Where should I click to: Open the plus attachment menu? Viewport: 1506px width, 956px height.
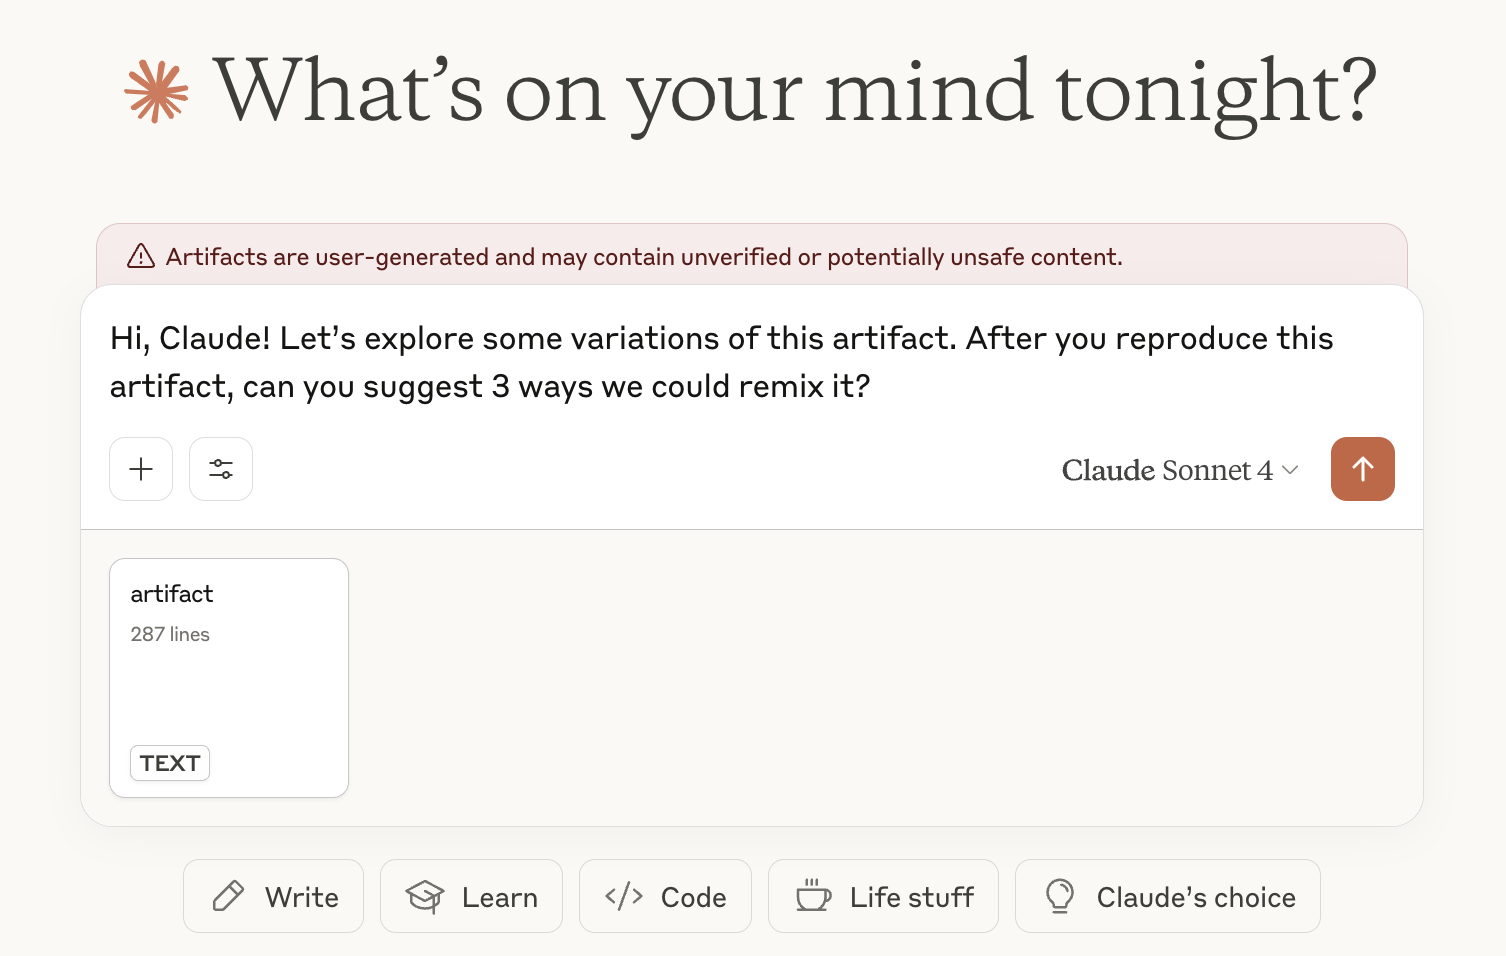(x=141, y=469)
